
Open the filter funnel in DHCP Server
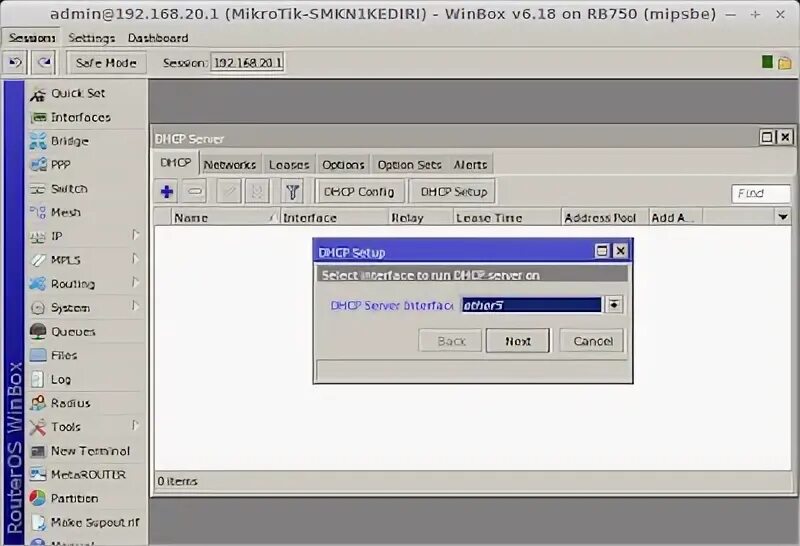click(x=292, y=192)
